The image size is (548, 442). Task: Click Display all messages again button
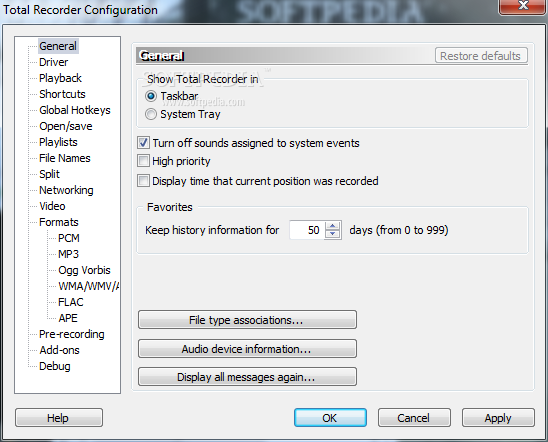pos(247,377)
